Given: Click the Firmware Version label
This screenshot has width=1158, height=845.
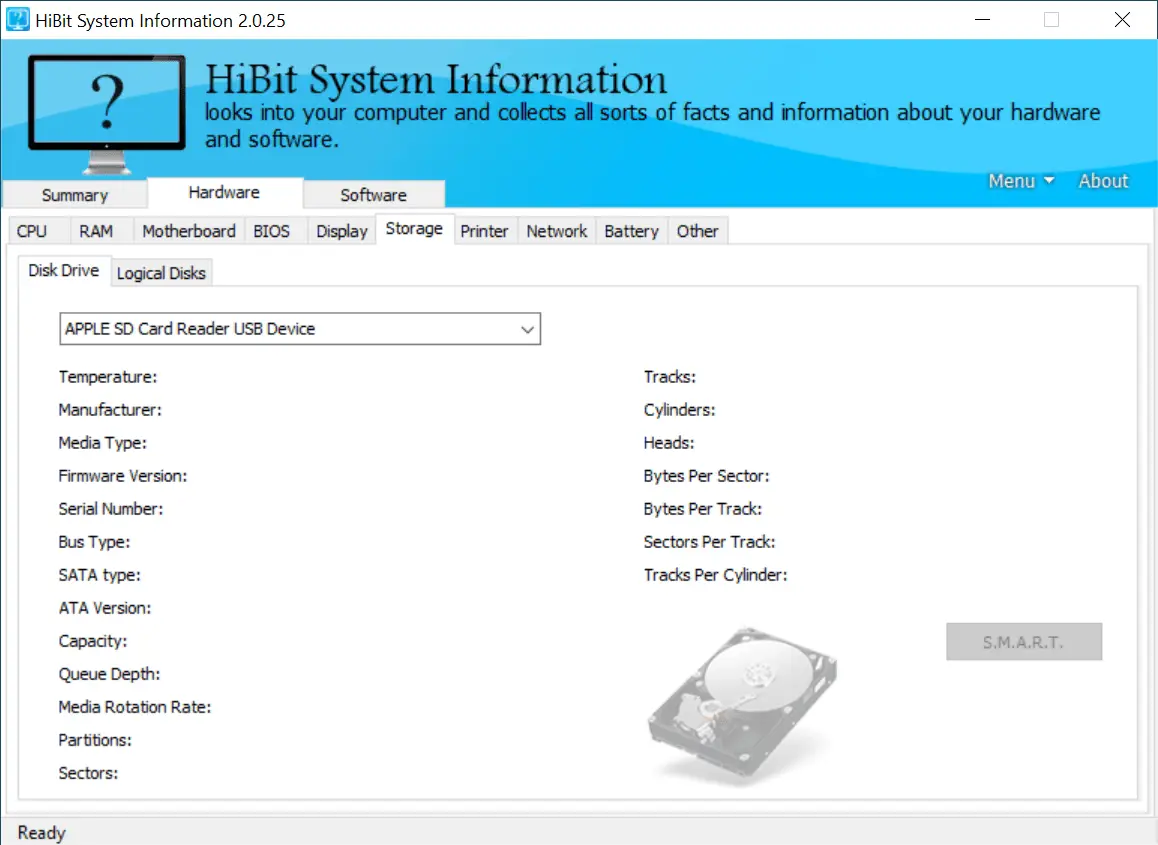Looking at the screenshot, I should (x=123, y=476).
